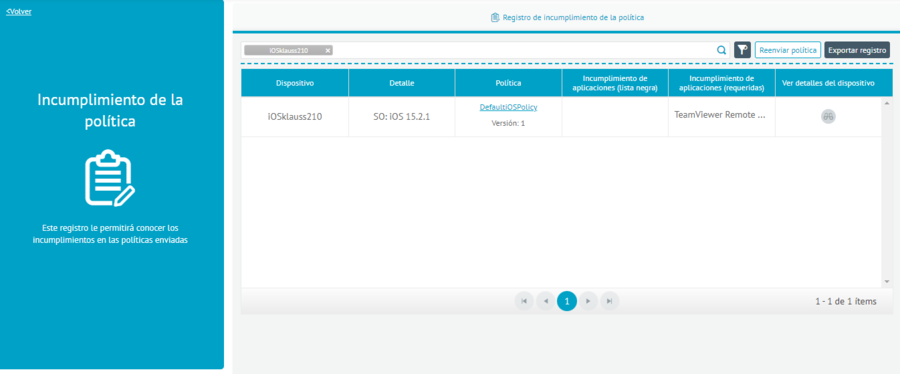Select the iOSklauss210 device cell

click(x=294, y=116)
